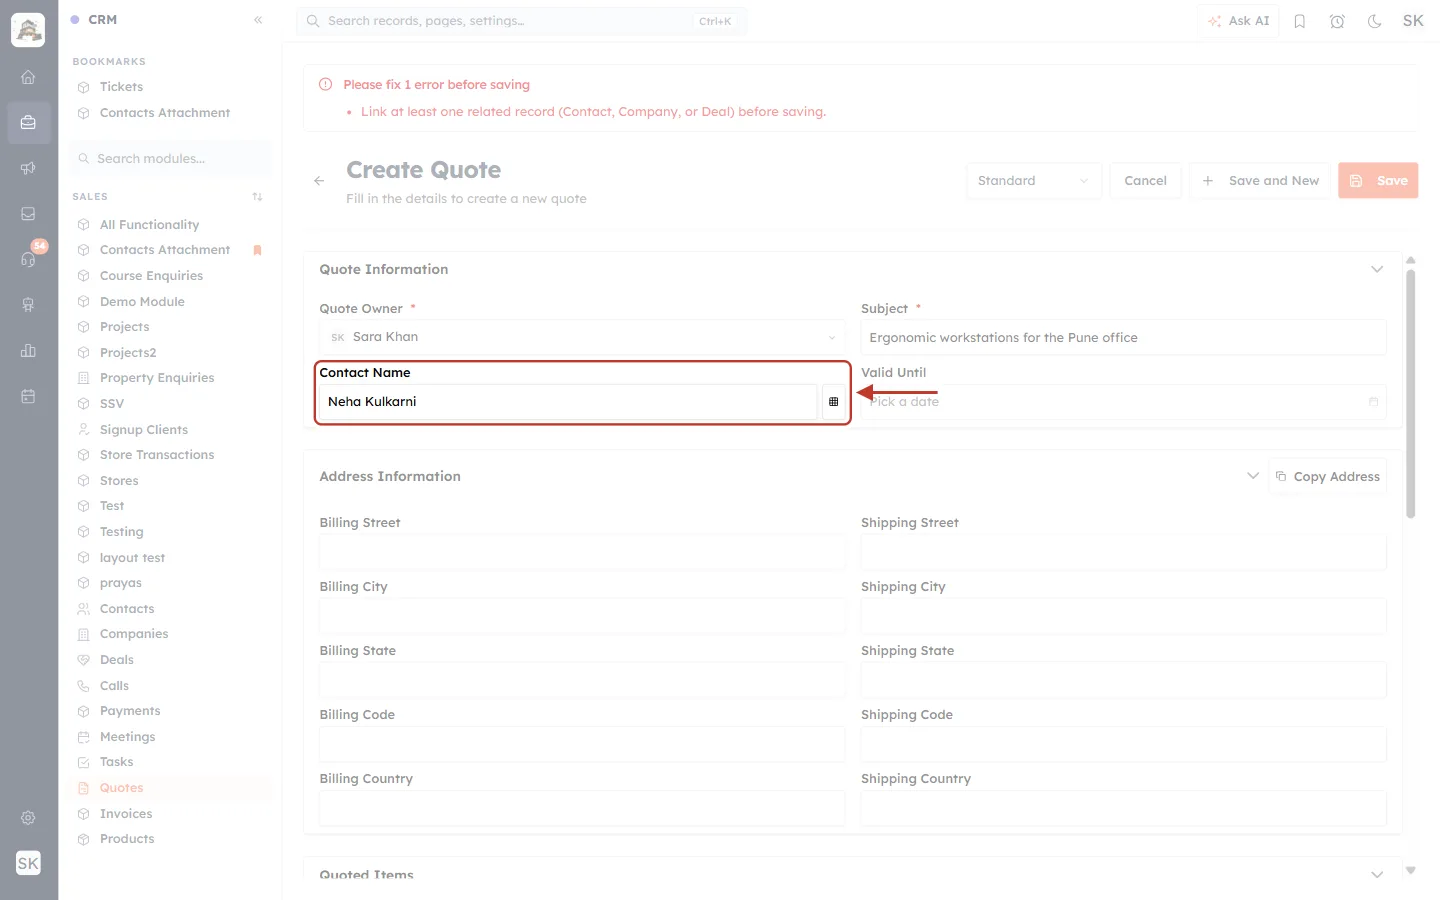Click the Contact Name field with Neha Kulkarni
Image resolution: width=1440 pixels, height=900 pixels.
pyautogui.click(x=568, y=402)
